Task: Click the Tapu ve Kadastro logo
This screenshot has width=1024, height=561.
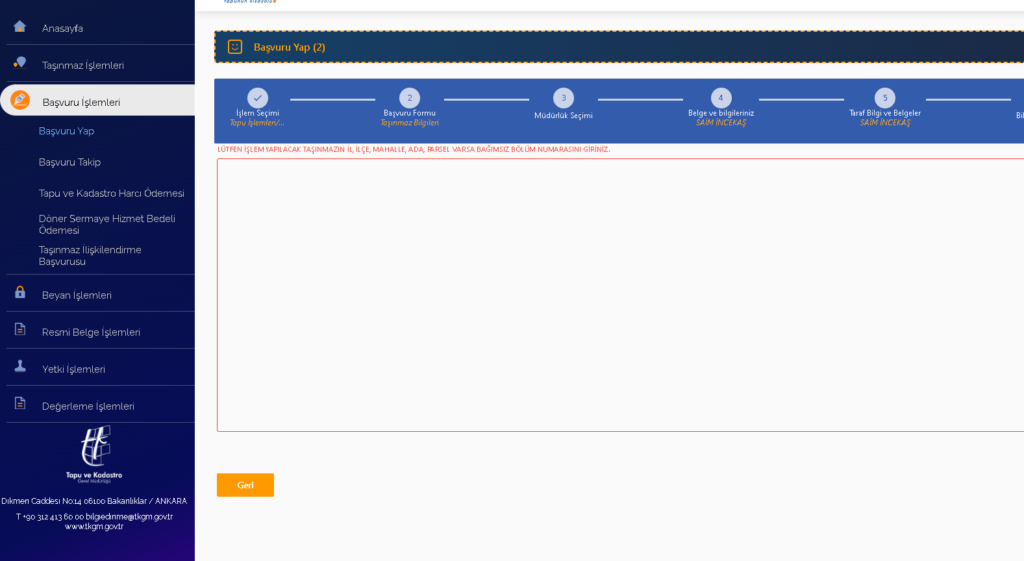Action: (x=95, y=455)
